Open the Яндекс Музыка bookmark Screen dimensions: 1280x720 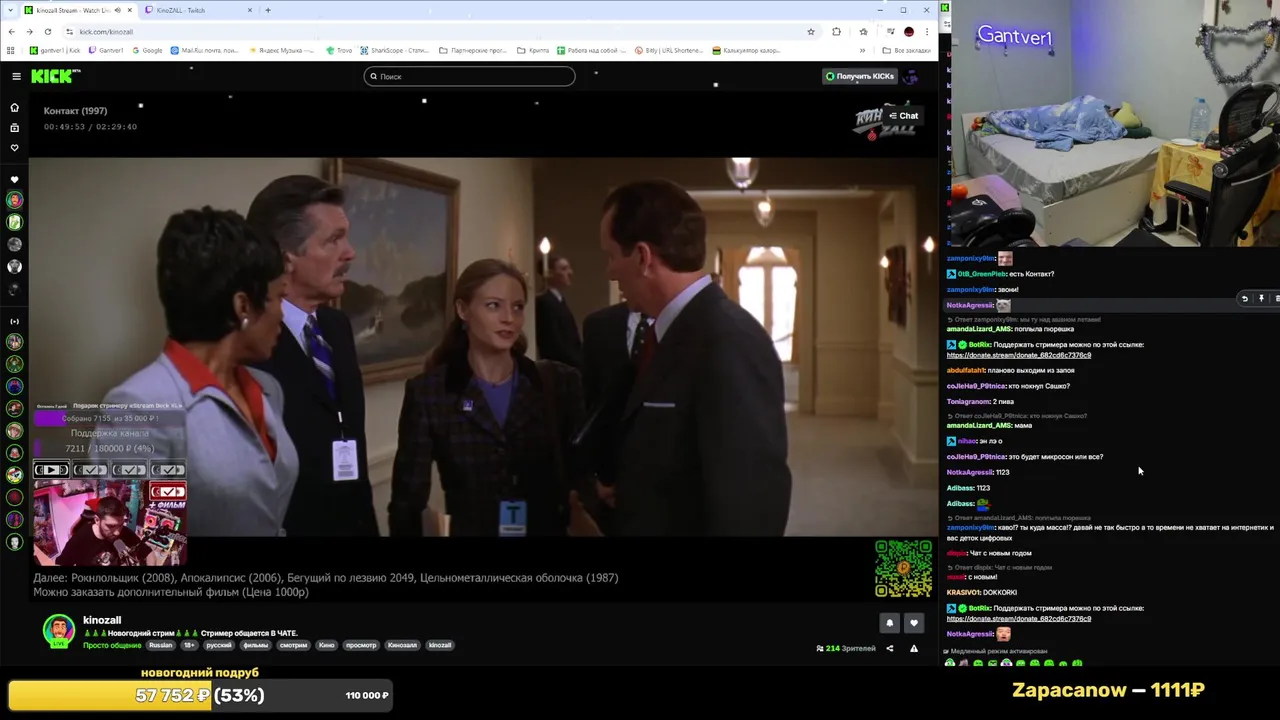281,50
